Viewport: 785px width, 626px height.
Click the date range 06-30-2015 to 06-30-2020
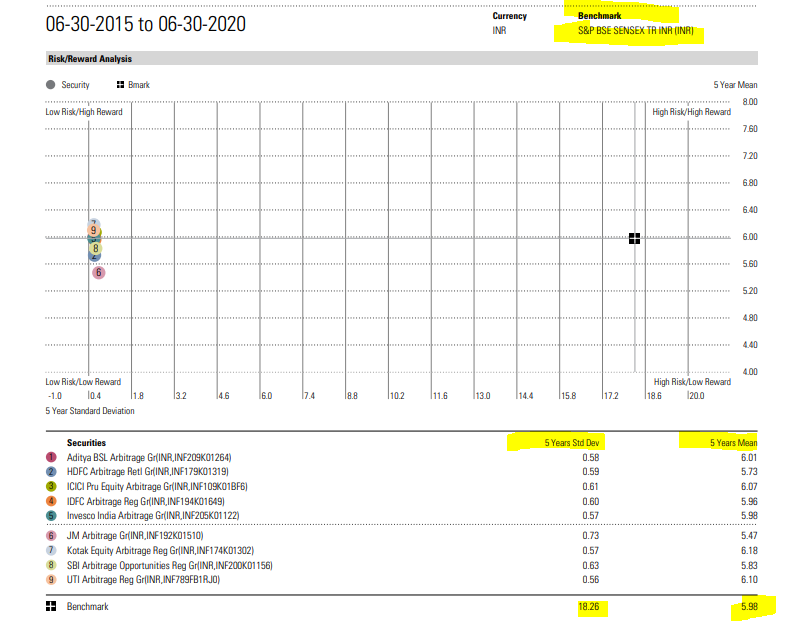(x=146, y=24)
